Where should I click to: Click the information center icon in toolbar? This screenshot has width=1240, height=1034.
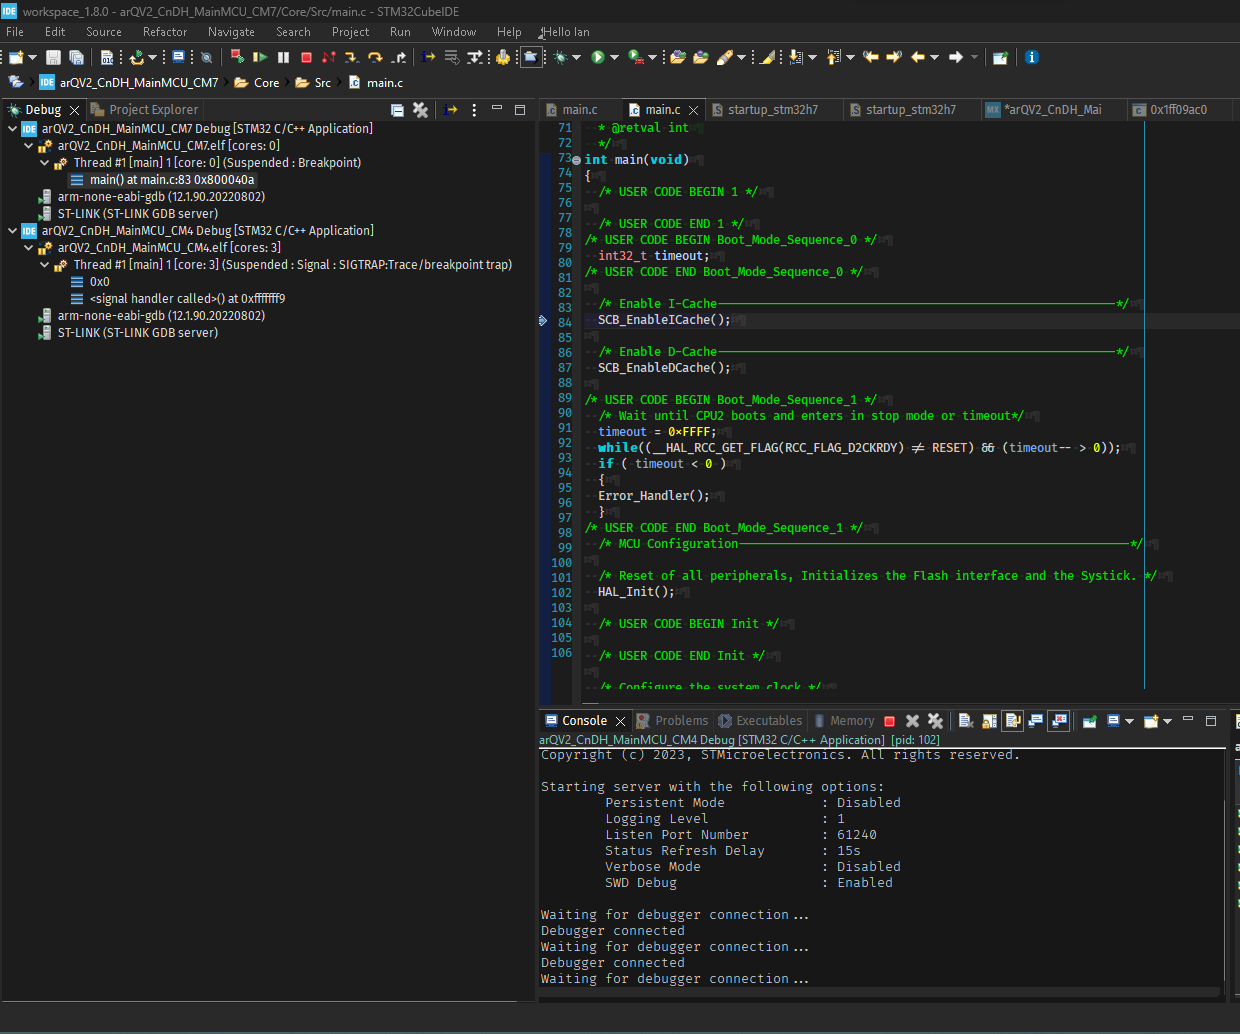(x=1032, y=57)
